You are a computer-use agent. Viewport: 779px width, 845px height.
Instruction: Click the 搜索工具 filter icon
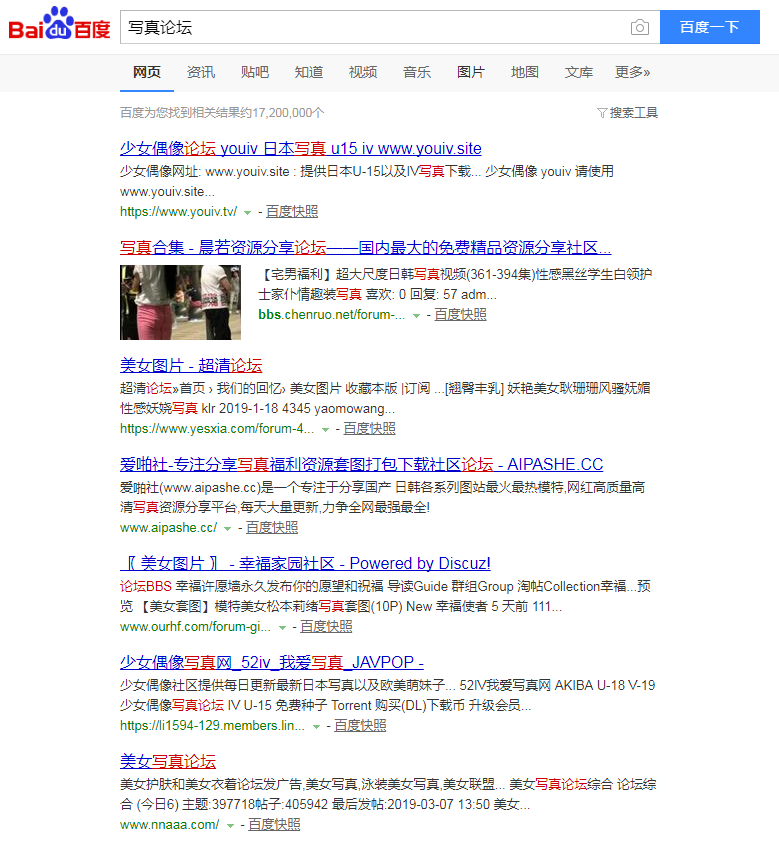click(602, 113)
